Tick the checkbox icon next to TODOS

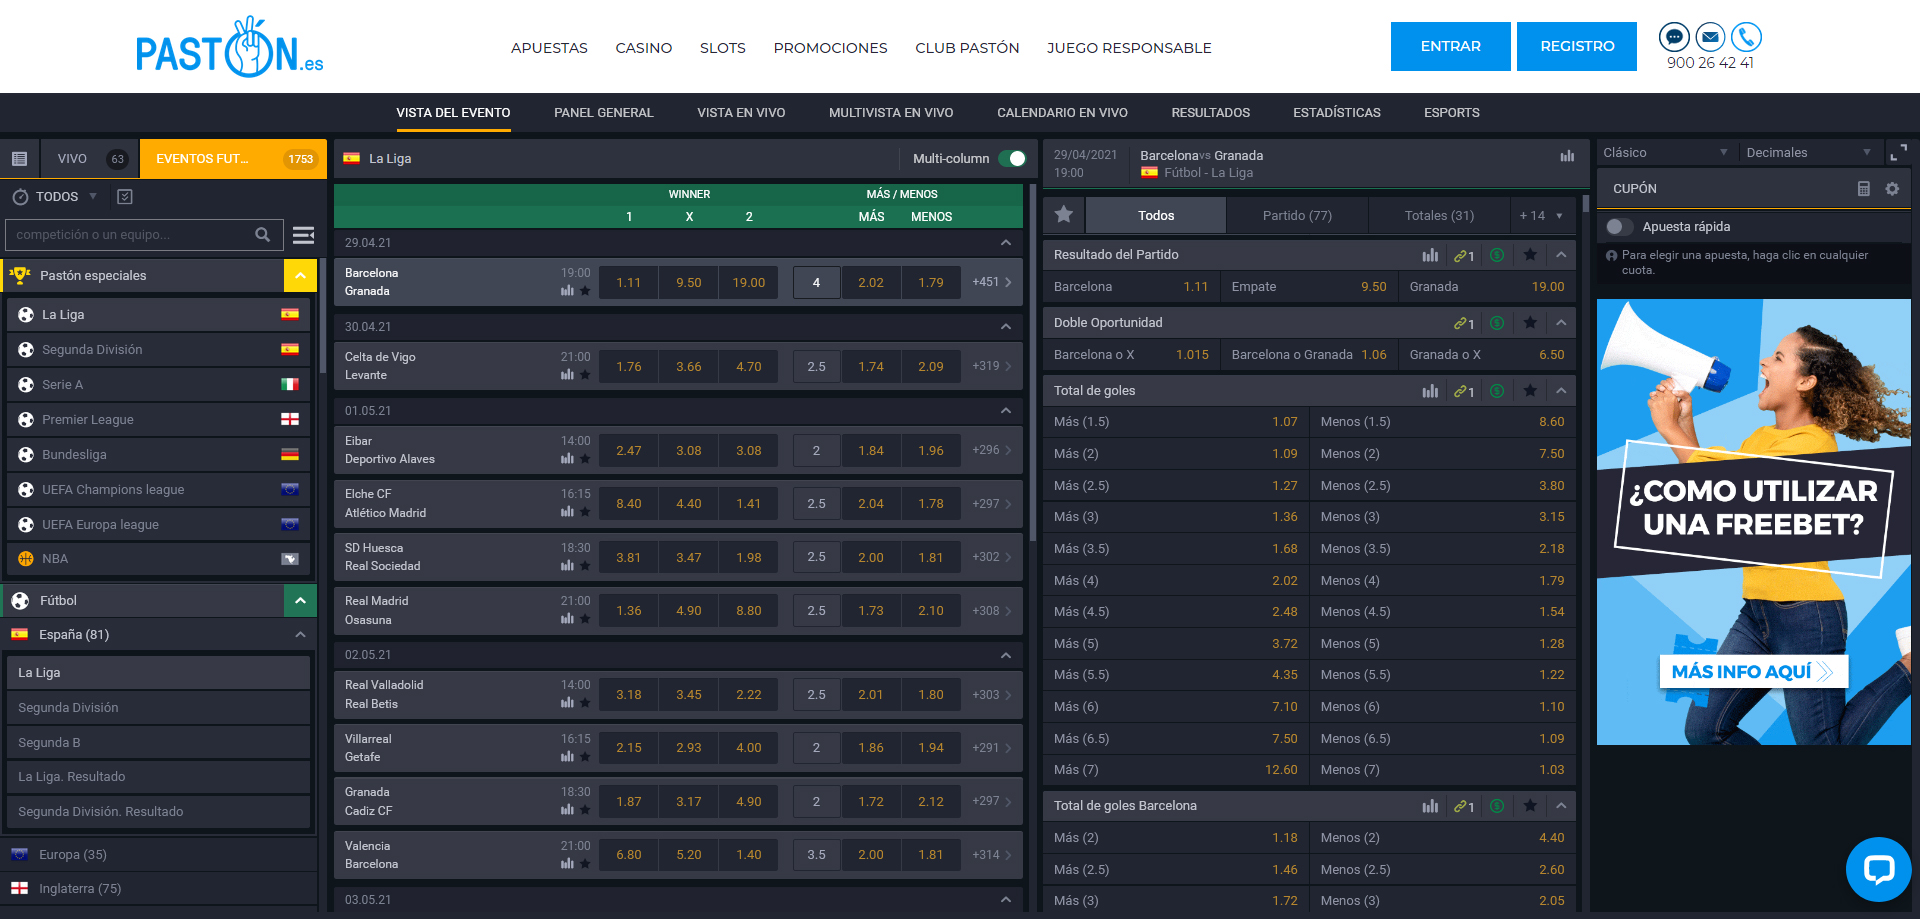[x=125, y=197]
